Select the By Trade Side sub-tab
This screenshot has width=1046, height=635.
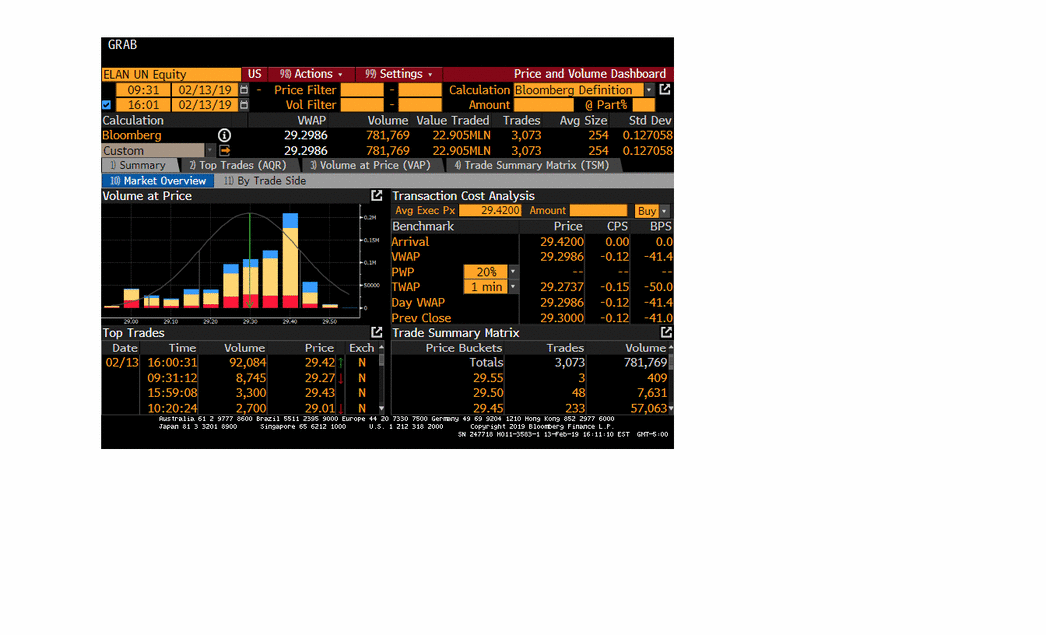pos(264,181)
